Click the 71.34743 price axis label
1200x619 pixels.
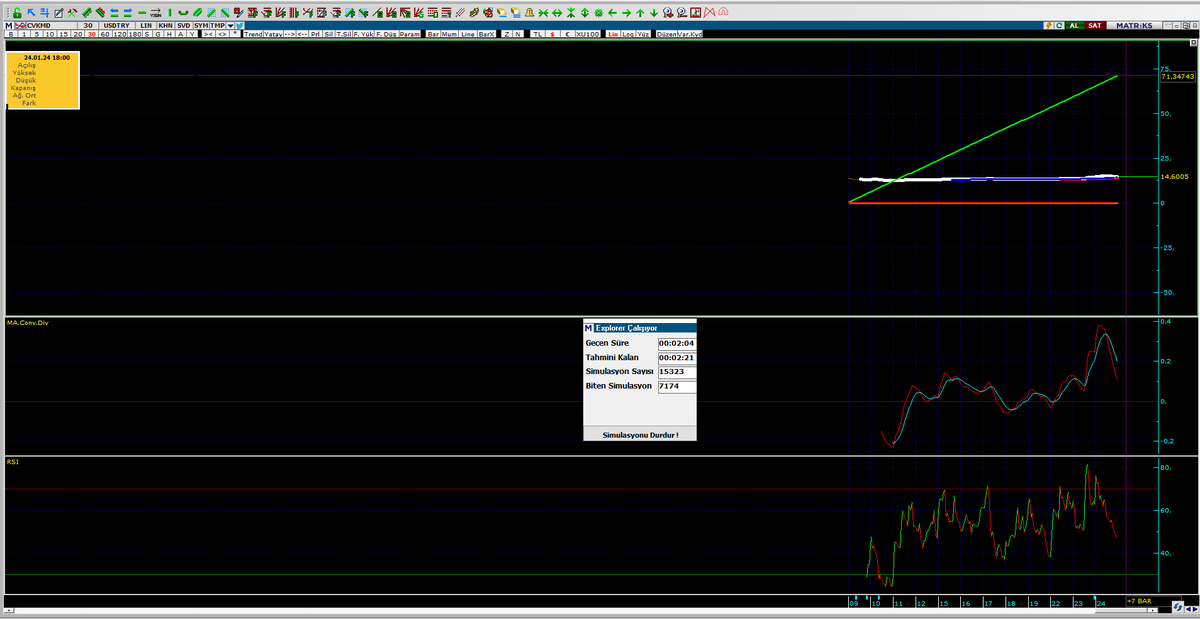1178,76
